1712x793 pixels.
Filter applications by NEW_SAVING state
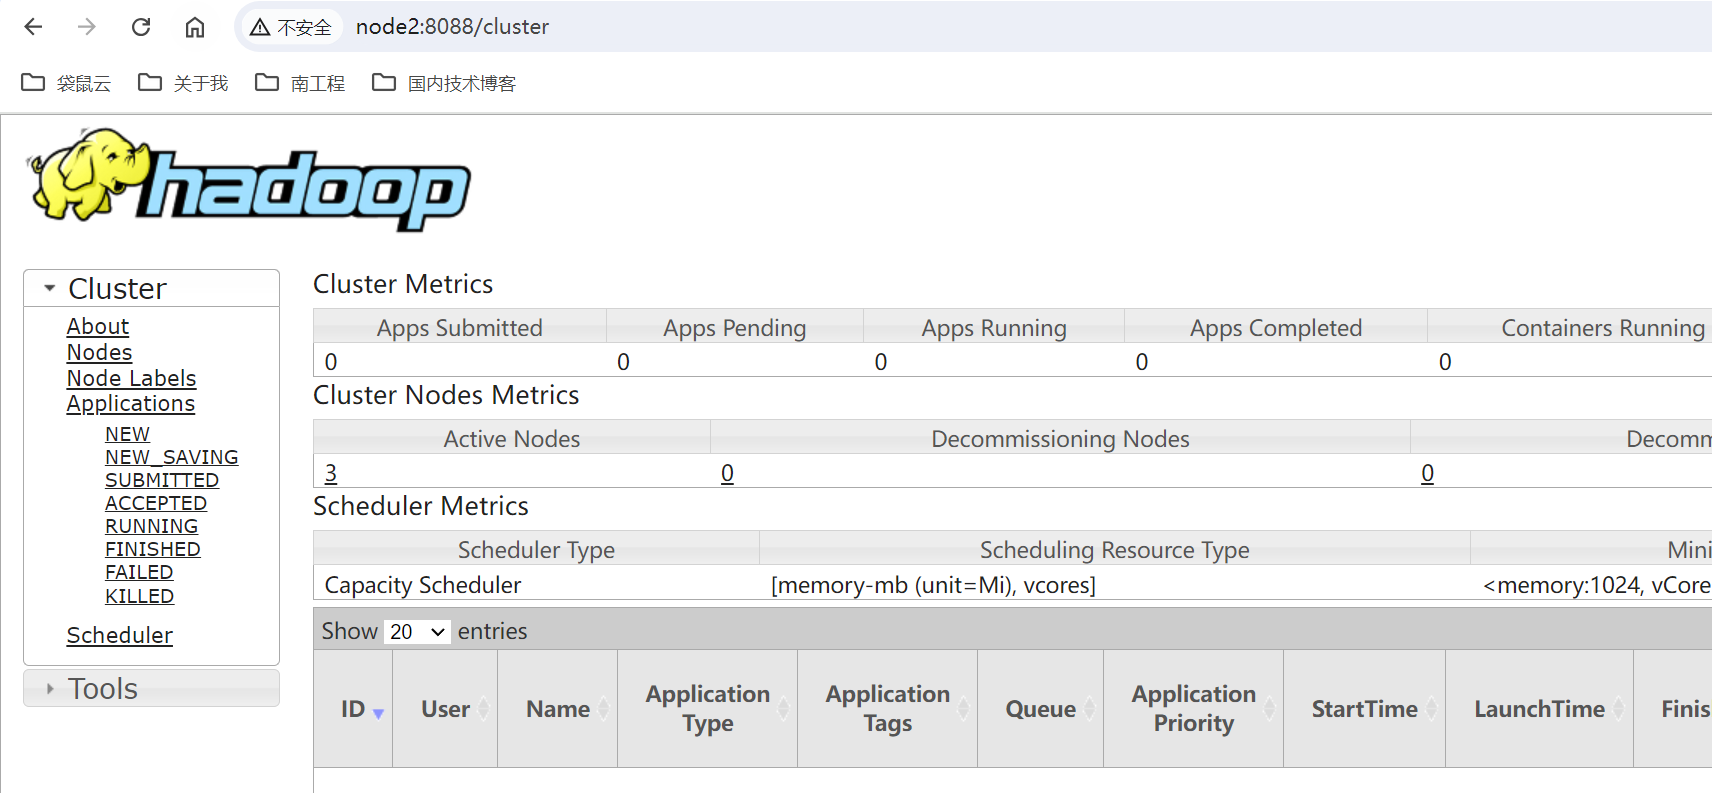172,457
